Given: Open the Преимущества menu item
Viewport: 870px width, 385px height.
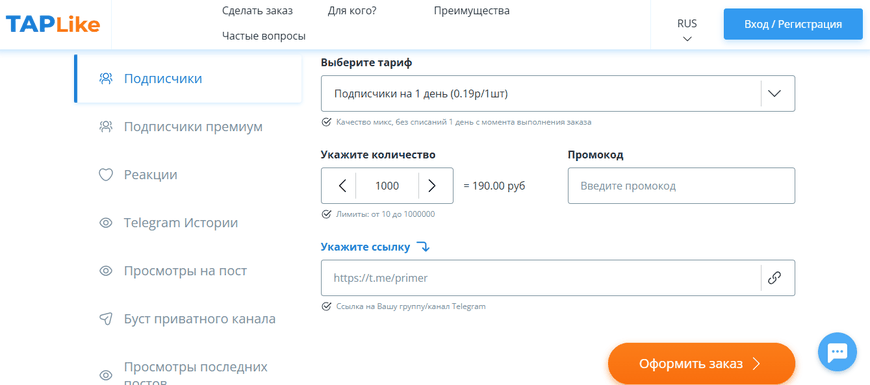Looking at the screenshot, I should point(472,11).
